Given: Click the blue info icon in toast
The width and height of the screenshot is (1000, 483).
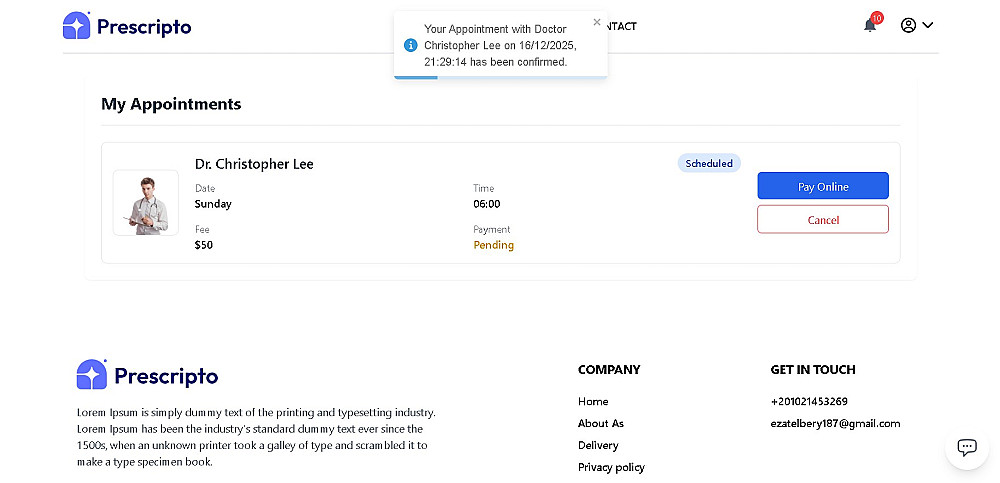Looking at the screenshot, I should pyautogui.click(x=410, y=45).
